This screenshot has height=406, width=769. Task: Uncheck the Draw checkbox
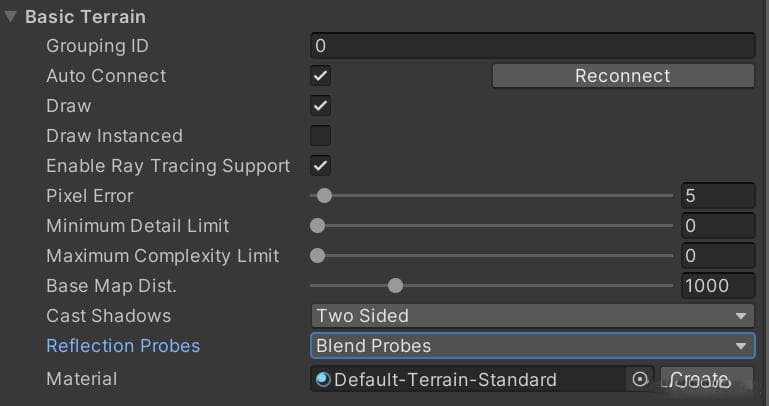point(320,105)
